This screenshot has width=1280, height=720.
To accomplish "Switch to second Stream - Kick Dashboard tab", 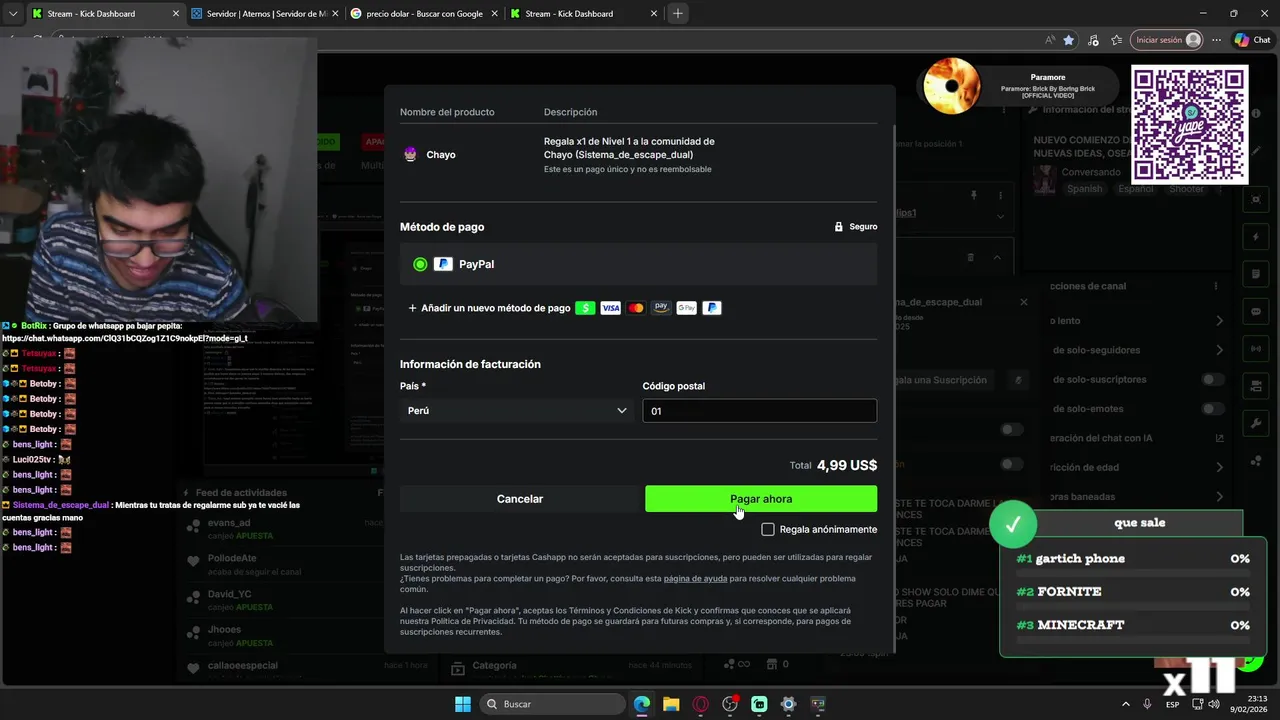I will tap(582, 14).
